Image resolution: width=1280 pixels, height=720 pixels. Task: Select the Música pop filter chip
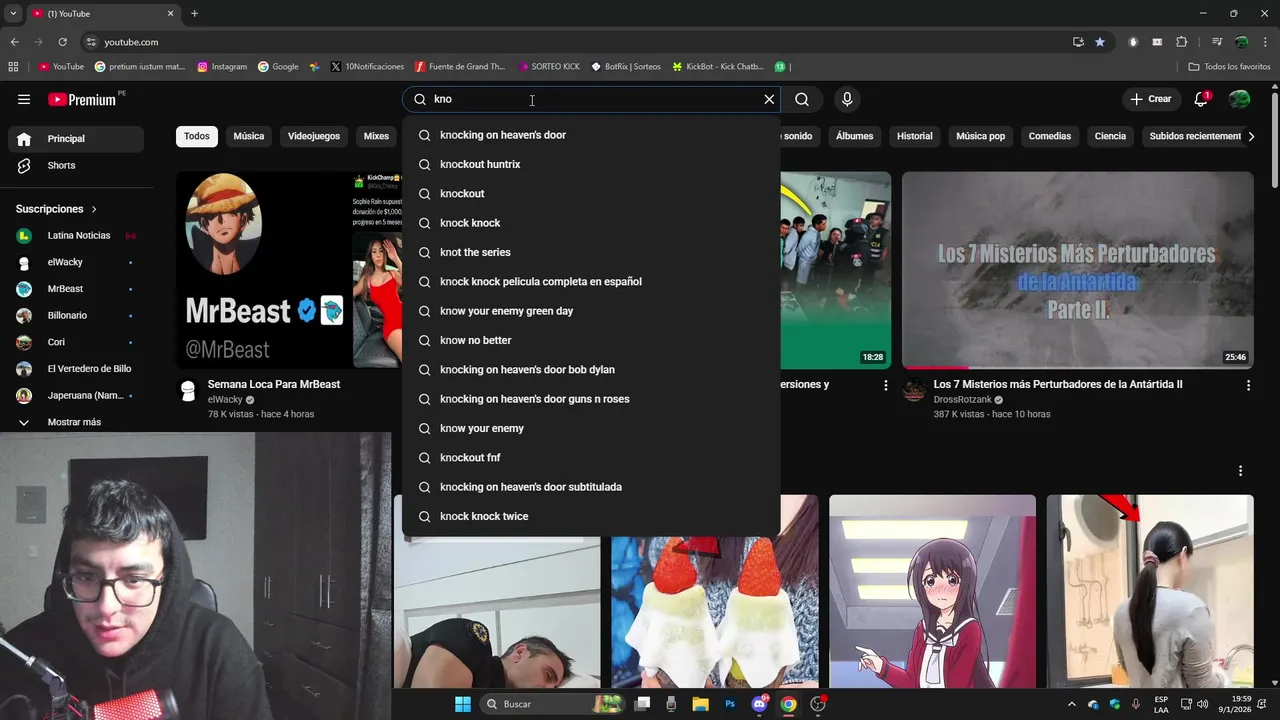980,136
